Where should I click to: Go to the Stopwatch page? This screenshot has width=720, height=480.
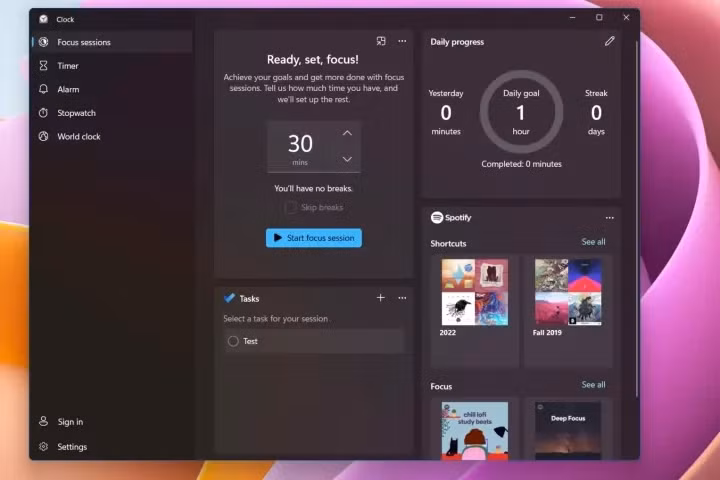coord(112,113)
